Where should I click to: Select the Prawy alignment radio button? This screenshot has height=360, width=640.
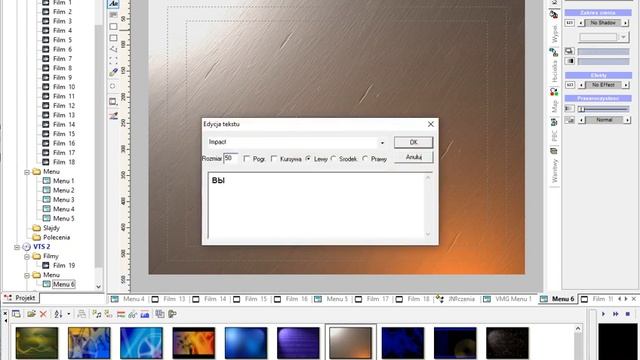pyautogui.click(x=365, y=159)
